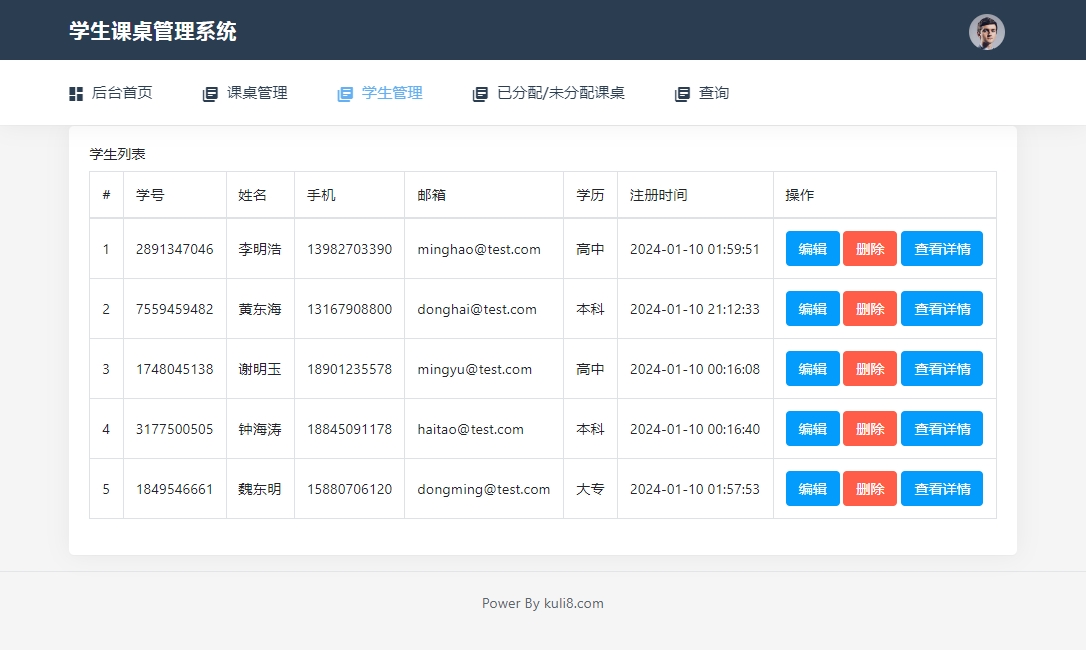
Task: Click the dashboard grid icon beside 后台首页
Action: pyautogui.click(x=76, y=94)
